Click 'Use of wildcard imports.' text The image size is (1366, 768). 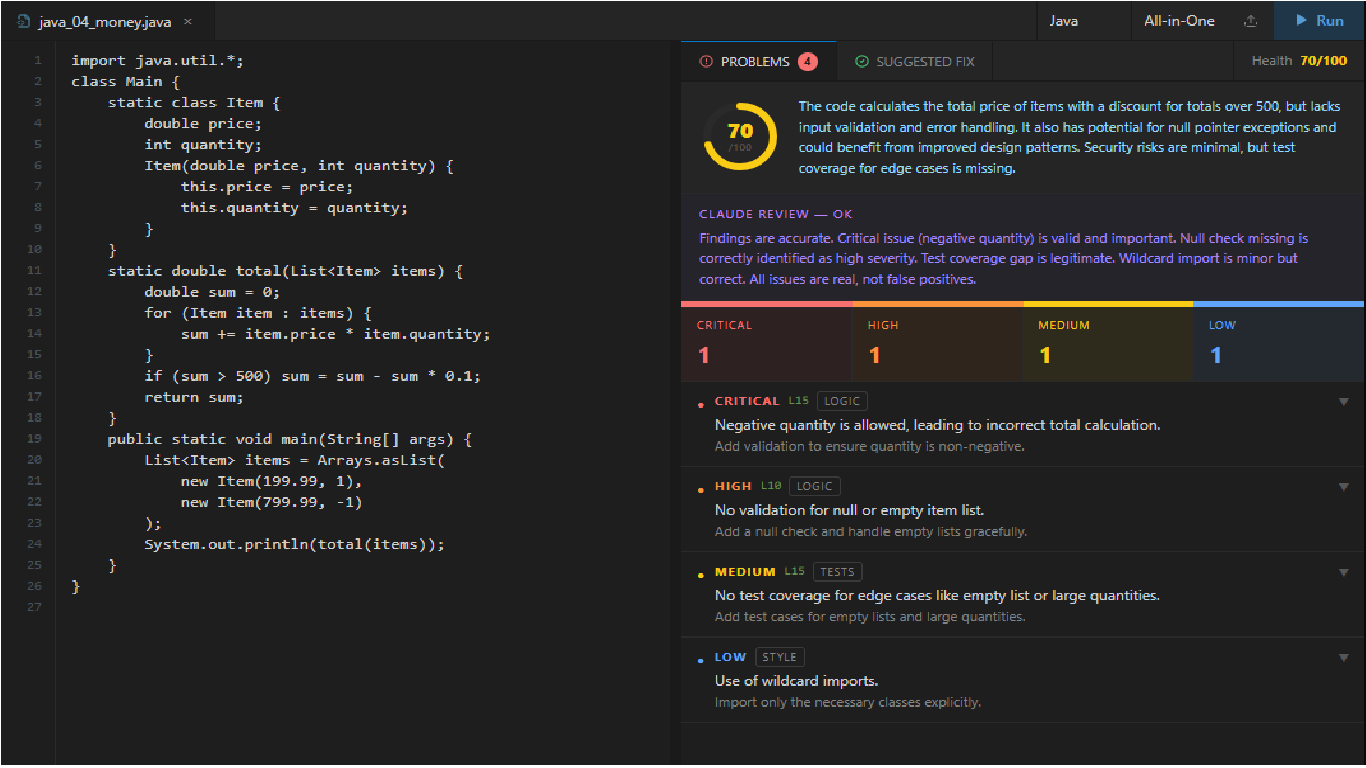pos(796,681)
